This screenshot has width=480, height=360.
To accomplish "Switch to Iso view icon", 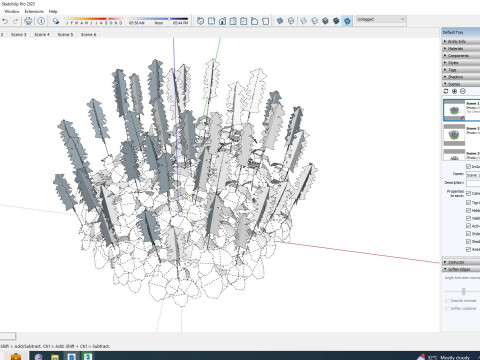I will (x=200, y=21).
